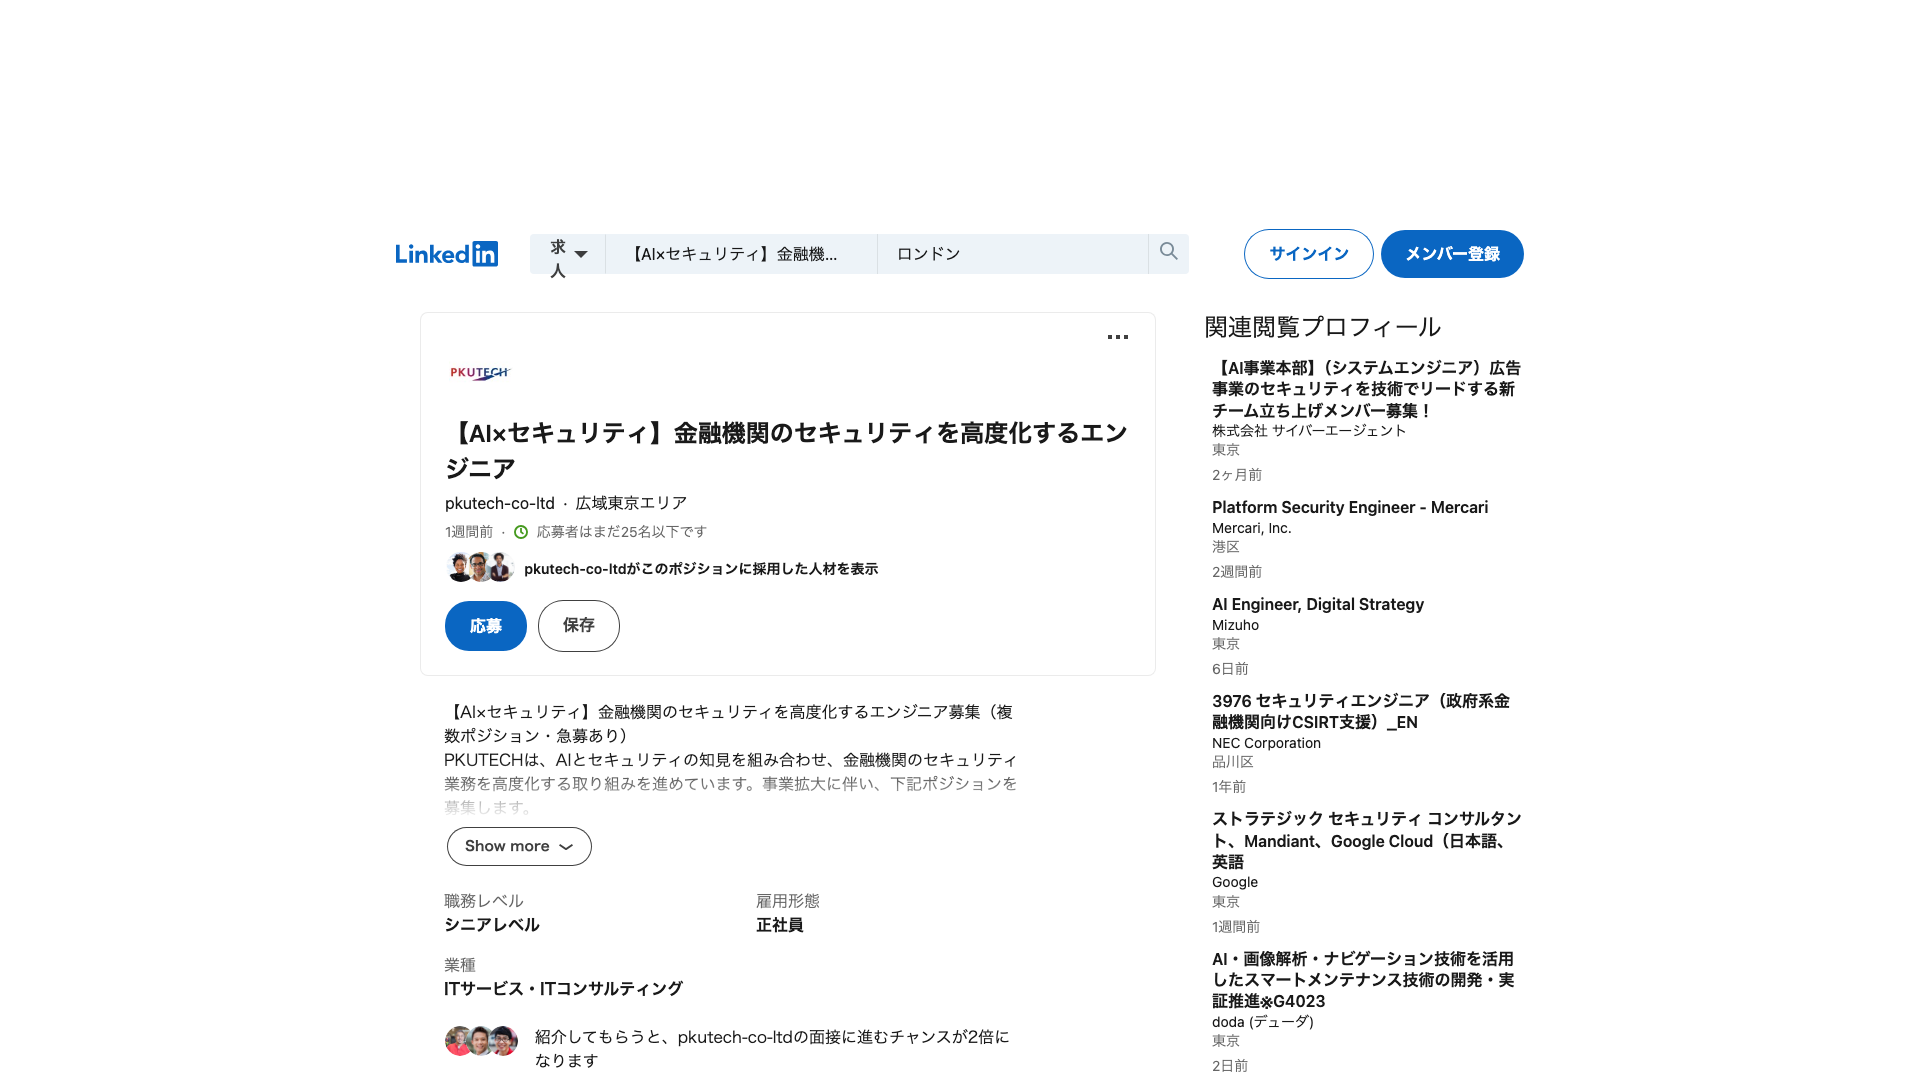Click the 業種 label

(460, 965)
